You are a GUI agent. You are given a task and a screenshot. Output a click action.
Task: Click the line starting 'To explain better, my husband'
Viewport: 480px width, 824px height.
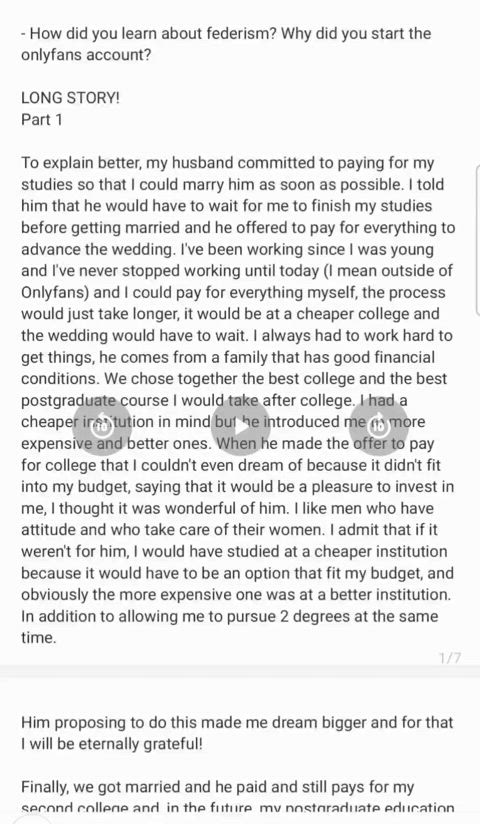click(x=227, y=163)
